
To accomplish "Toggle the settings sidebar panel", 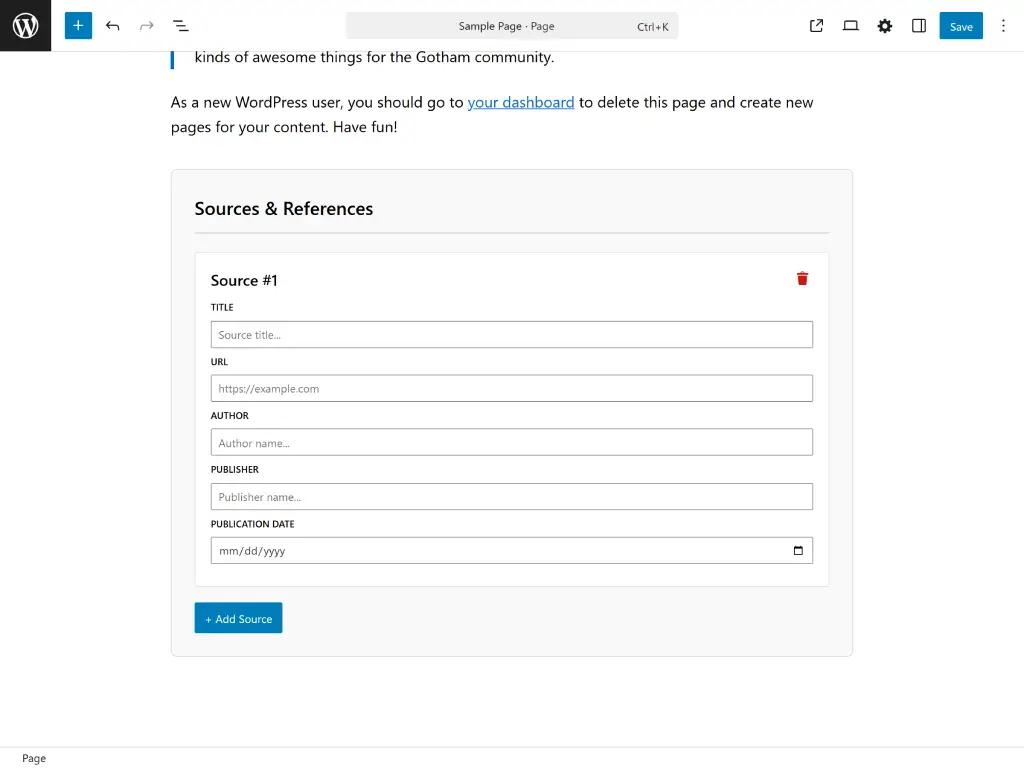I will (919, 26).
